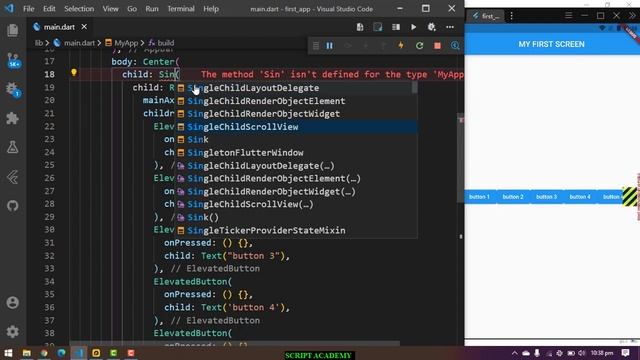
Task: Open the File menu
Action: click(29, 9)
